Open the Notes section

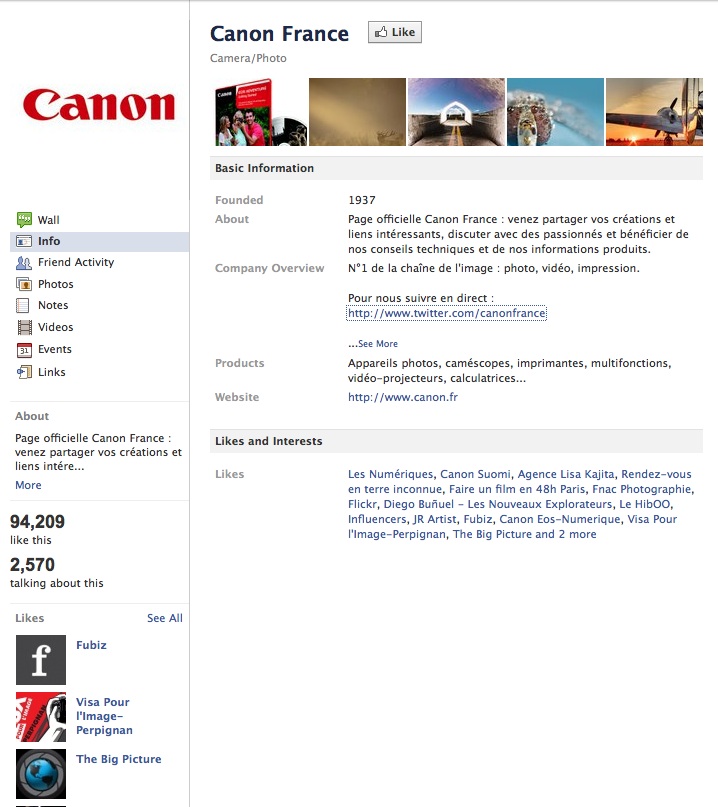click(53, 305)
